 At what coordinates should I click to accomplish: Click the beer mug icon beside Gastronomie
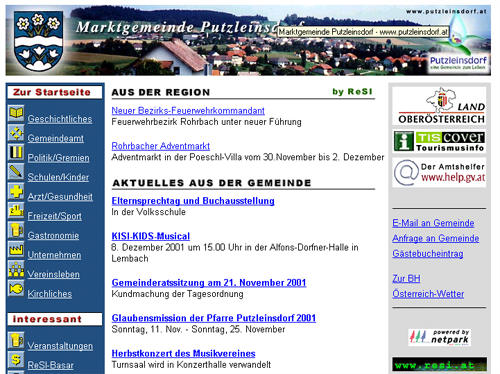16,230
